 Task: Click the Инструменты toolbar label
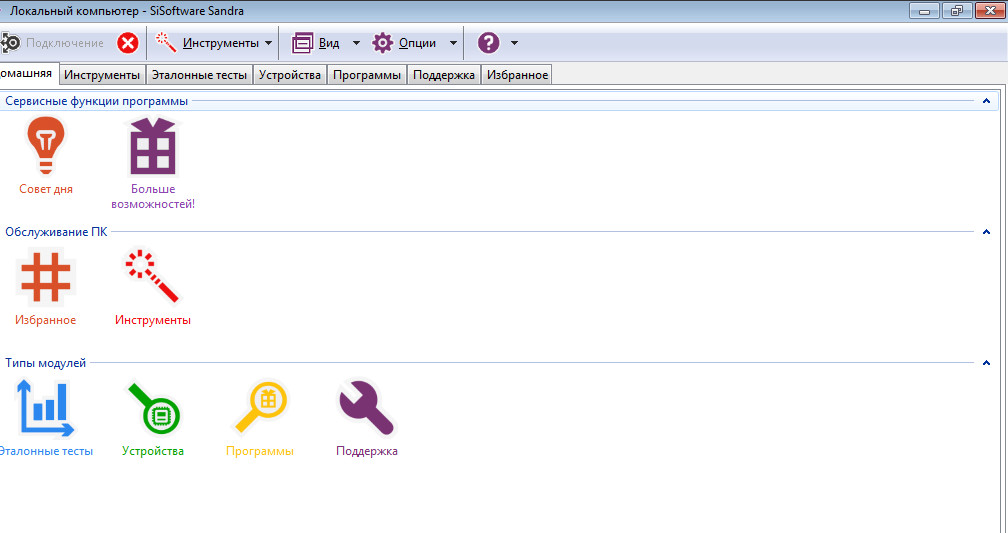tap(220, 43)
